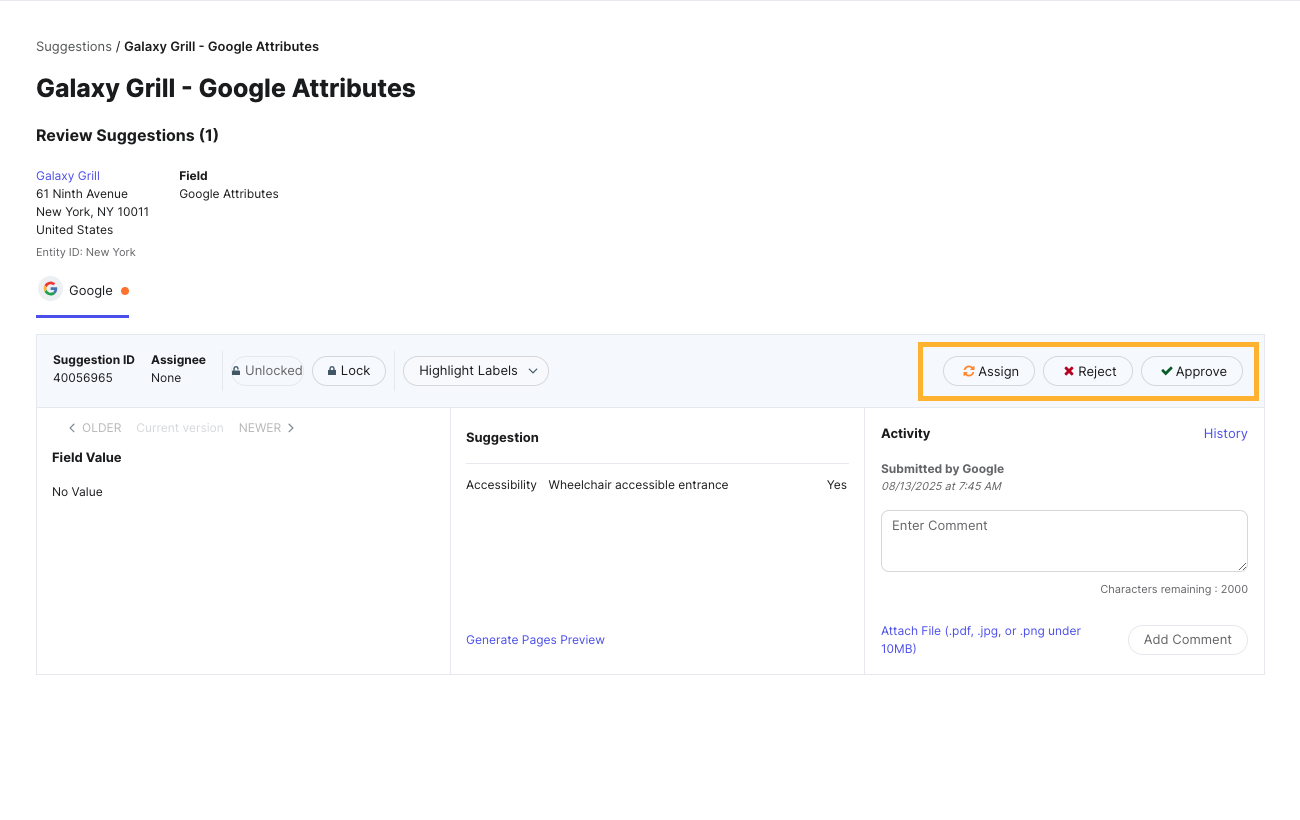Click the green checkmark icon on the Approve button
This screenshot has height=820, width=1300.
(x=1164, y=371)
